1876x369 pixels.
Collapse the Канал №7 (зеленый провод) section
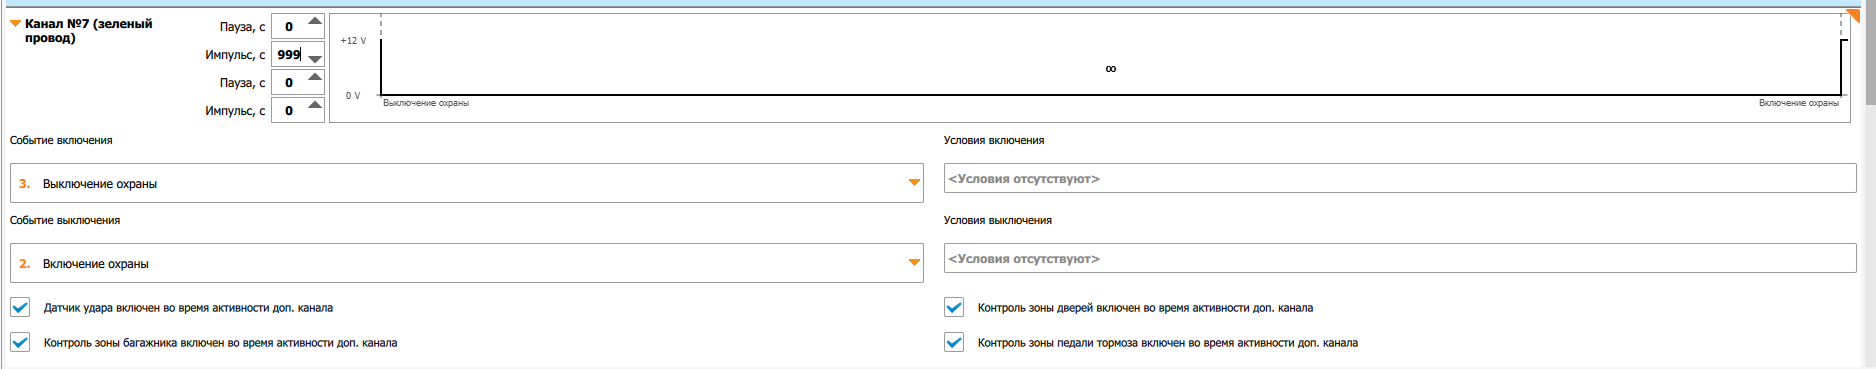[15, 23]
